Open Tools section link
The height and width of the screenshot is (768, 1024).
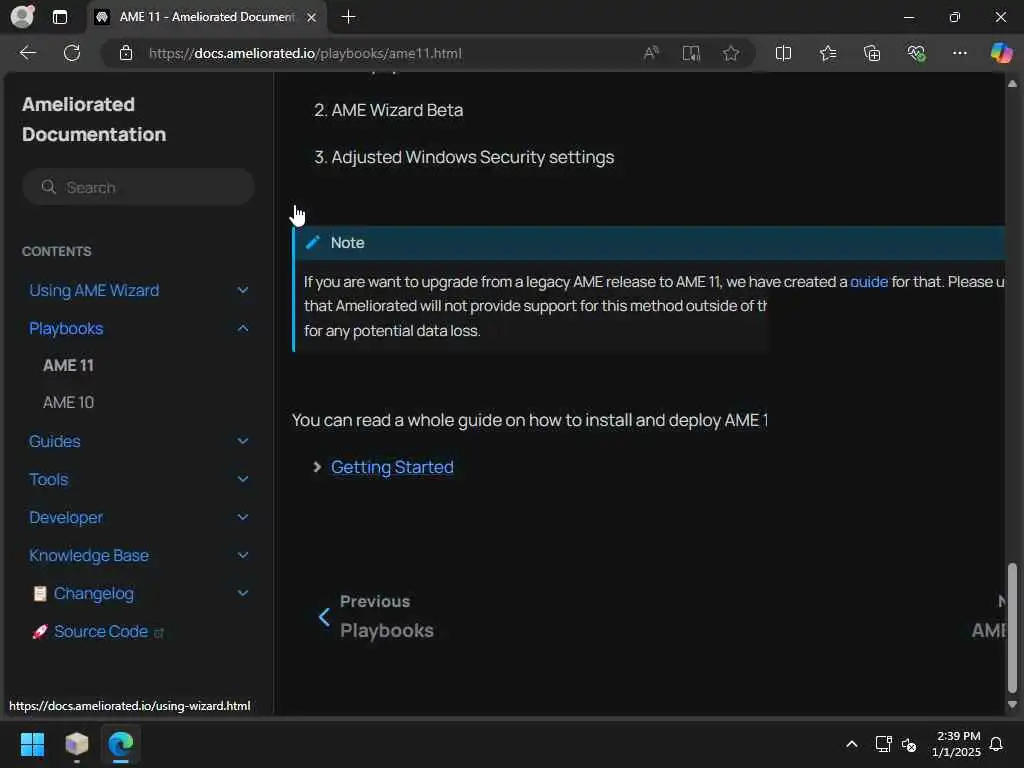coord(48,479)
